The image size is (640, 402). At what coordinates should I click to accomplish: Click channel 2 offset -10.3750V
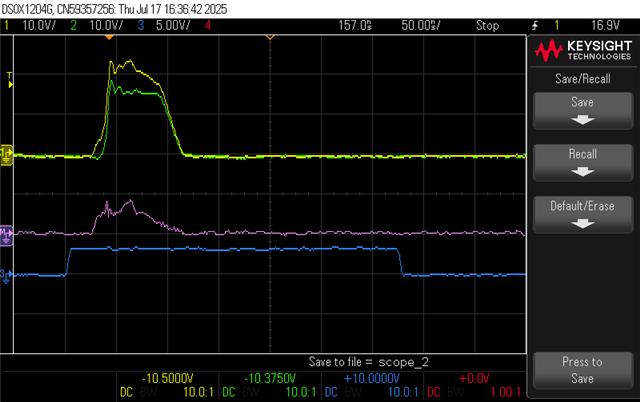coord(270,378)
